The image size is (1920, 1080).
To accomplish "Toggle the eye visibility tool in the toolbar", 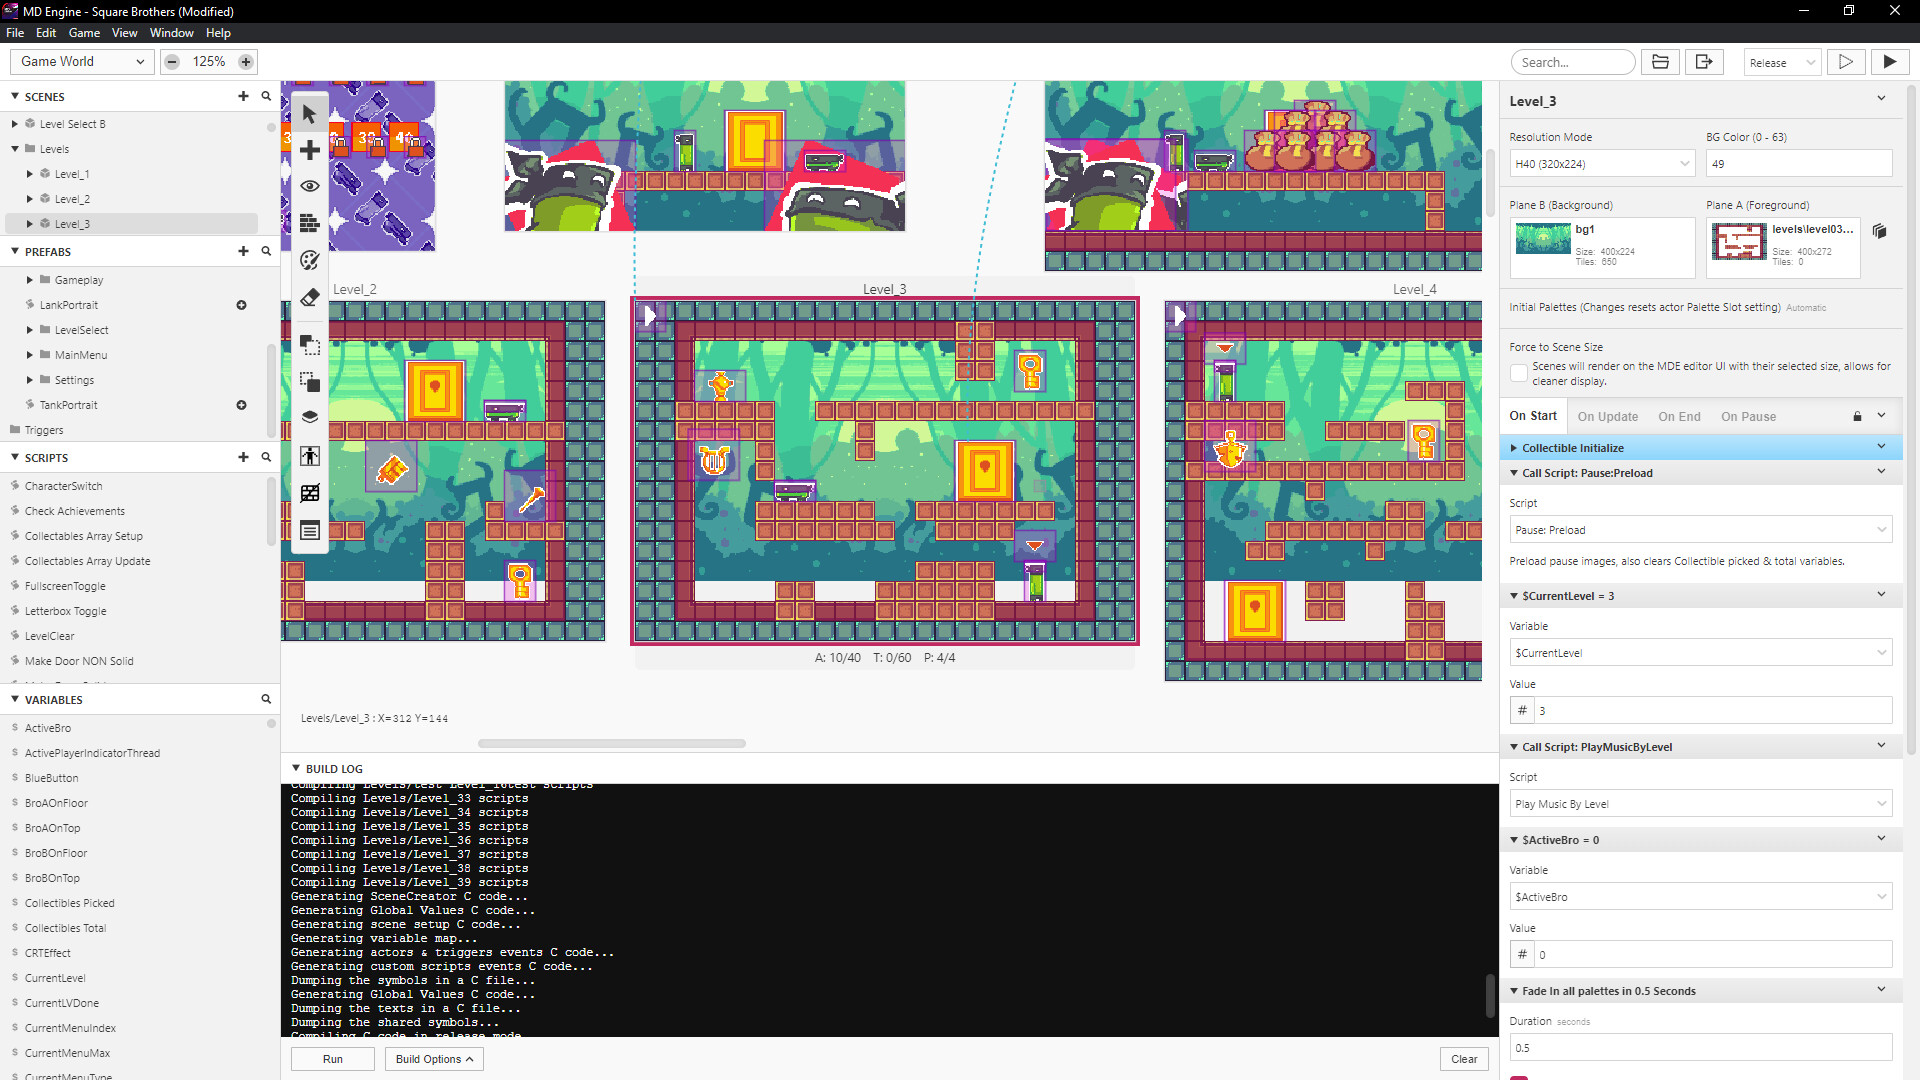I will click(x=309, y=186).
